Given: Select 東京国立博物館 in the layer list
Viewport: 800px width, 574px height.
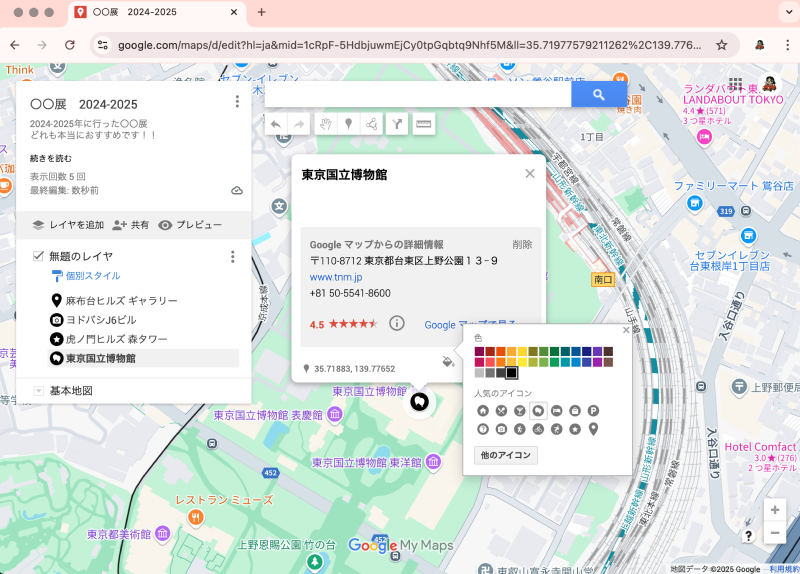Looking at the screenshot, I should tap(143, 358).
